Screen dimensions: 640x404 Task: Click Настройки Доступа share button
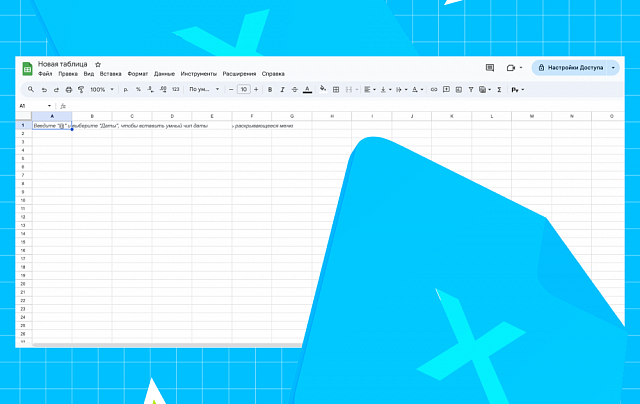[570, 68]
